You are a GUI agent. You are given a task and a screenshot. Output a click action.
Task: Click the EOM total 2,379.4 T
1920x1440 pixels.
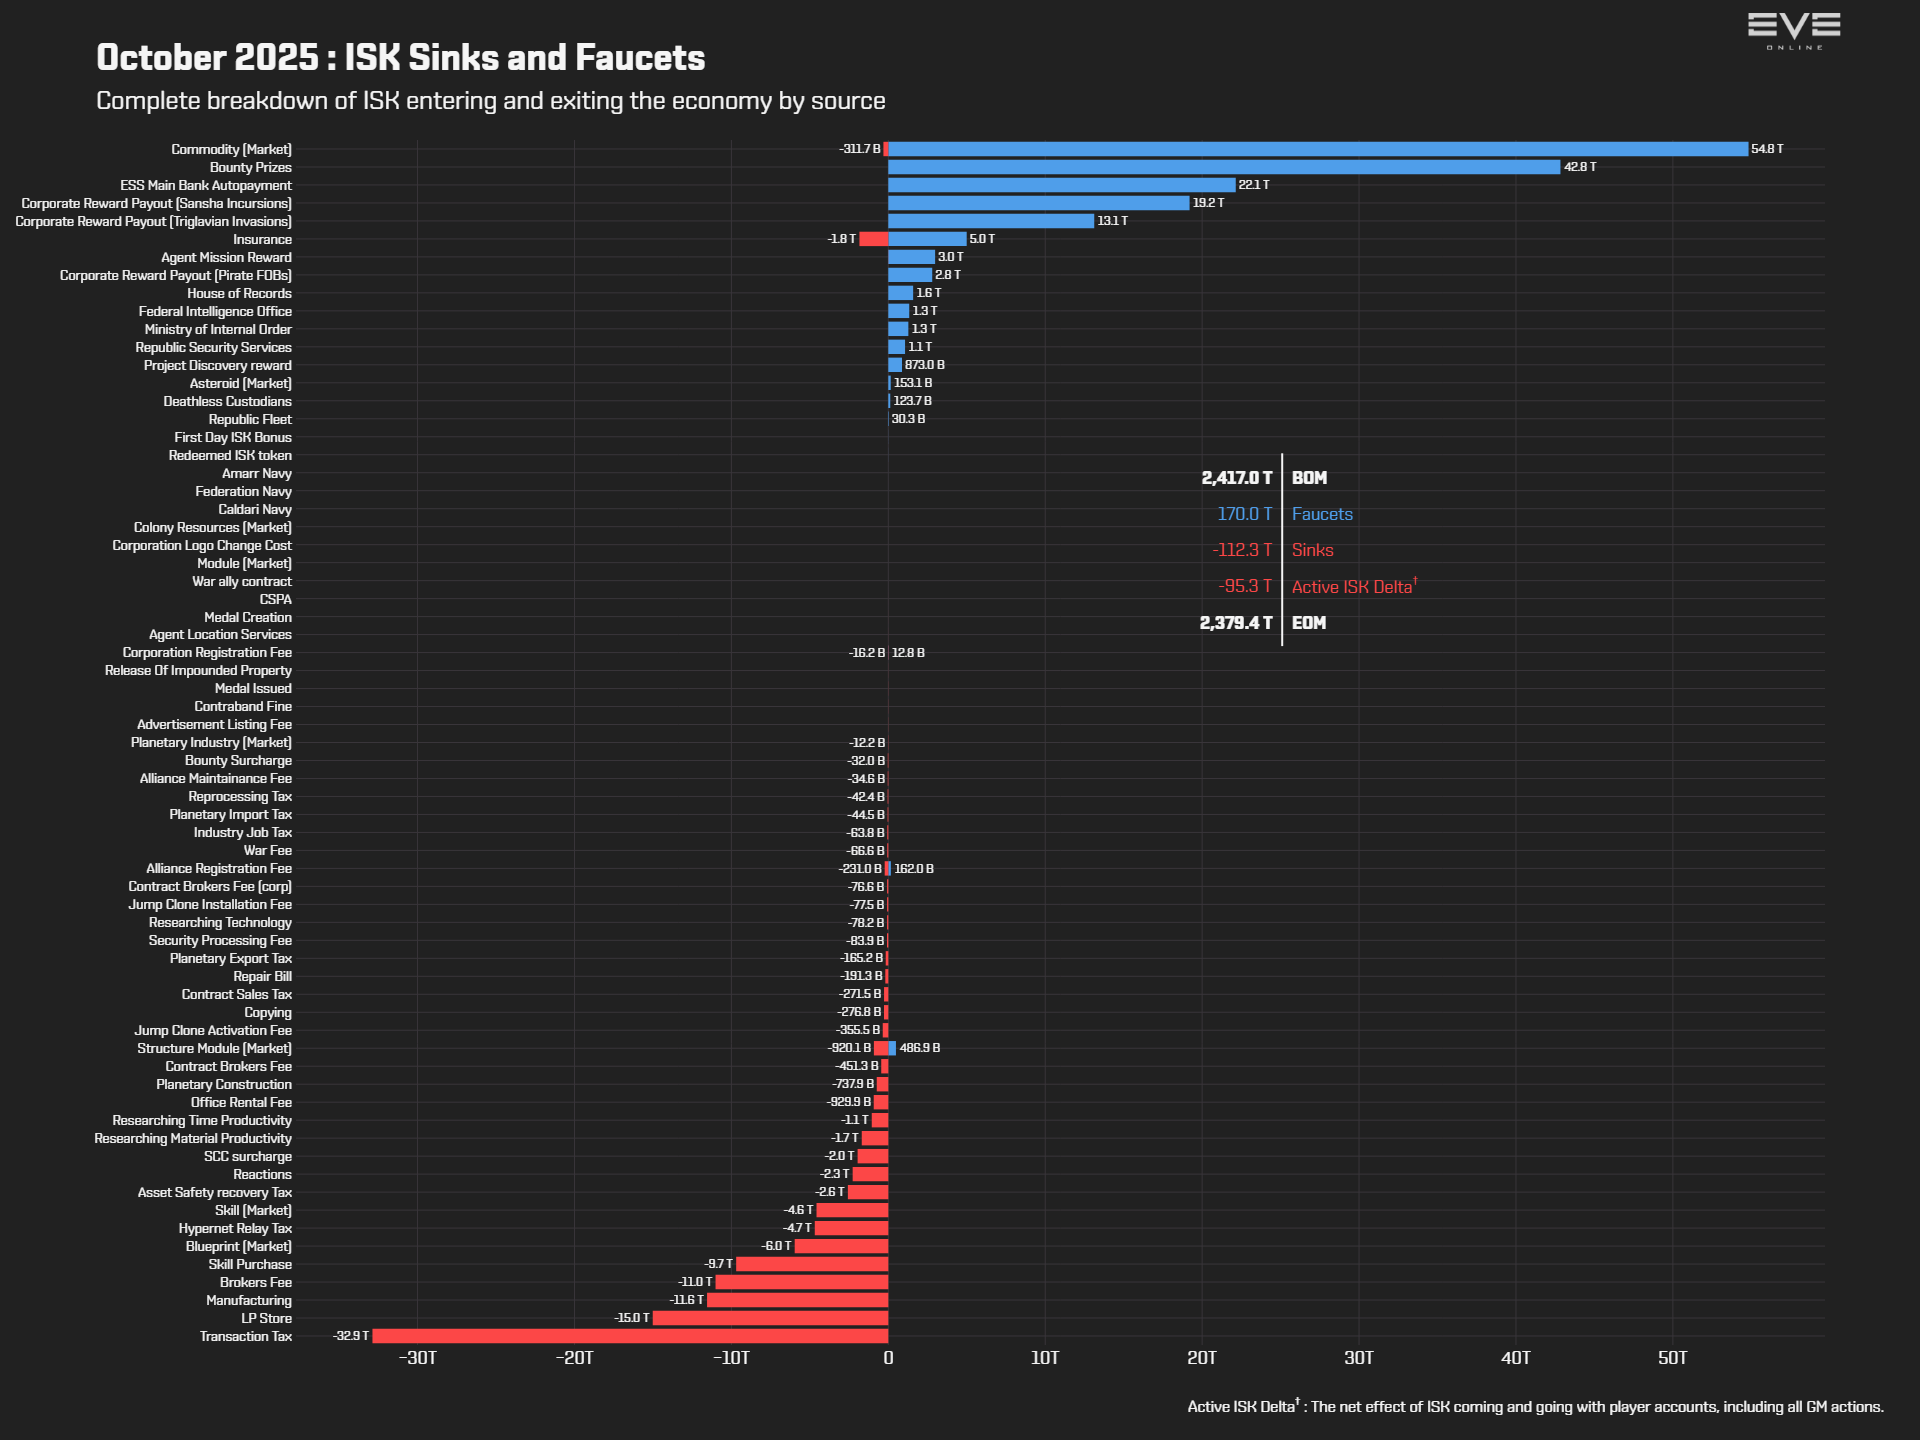pos(1236,622)
